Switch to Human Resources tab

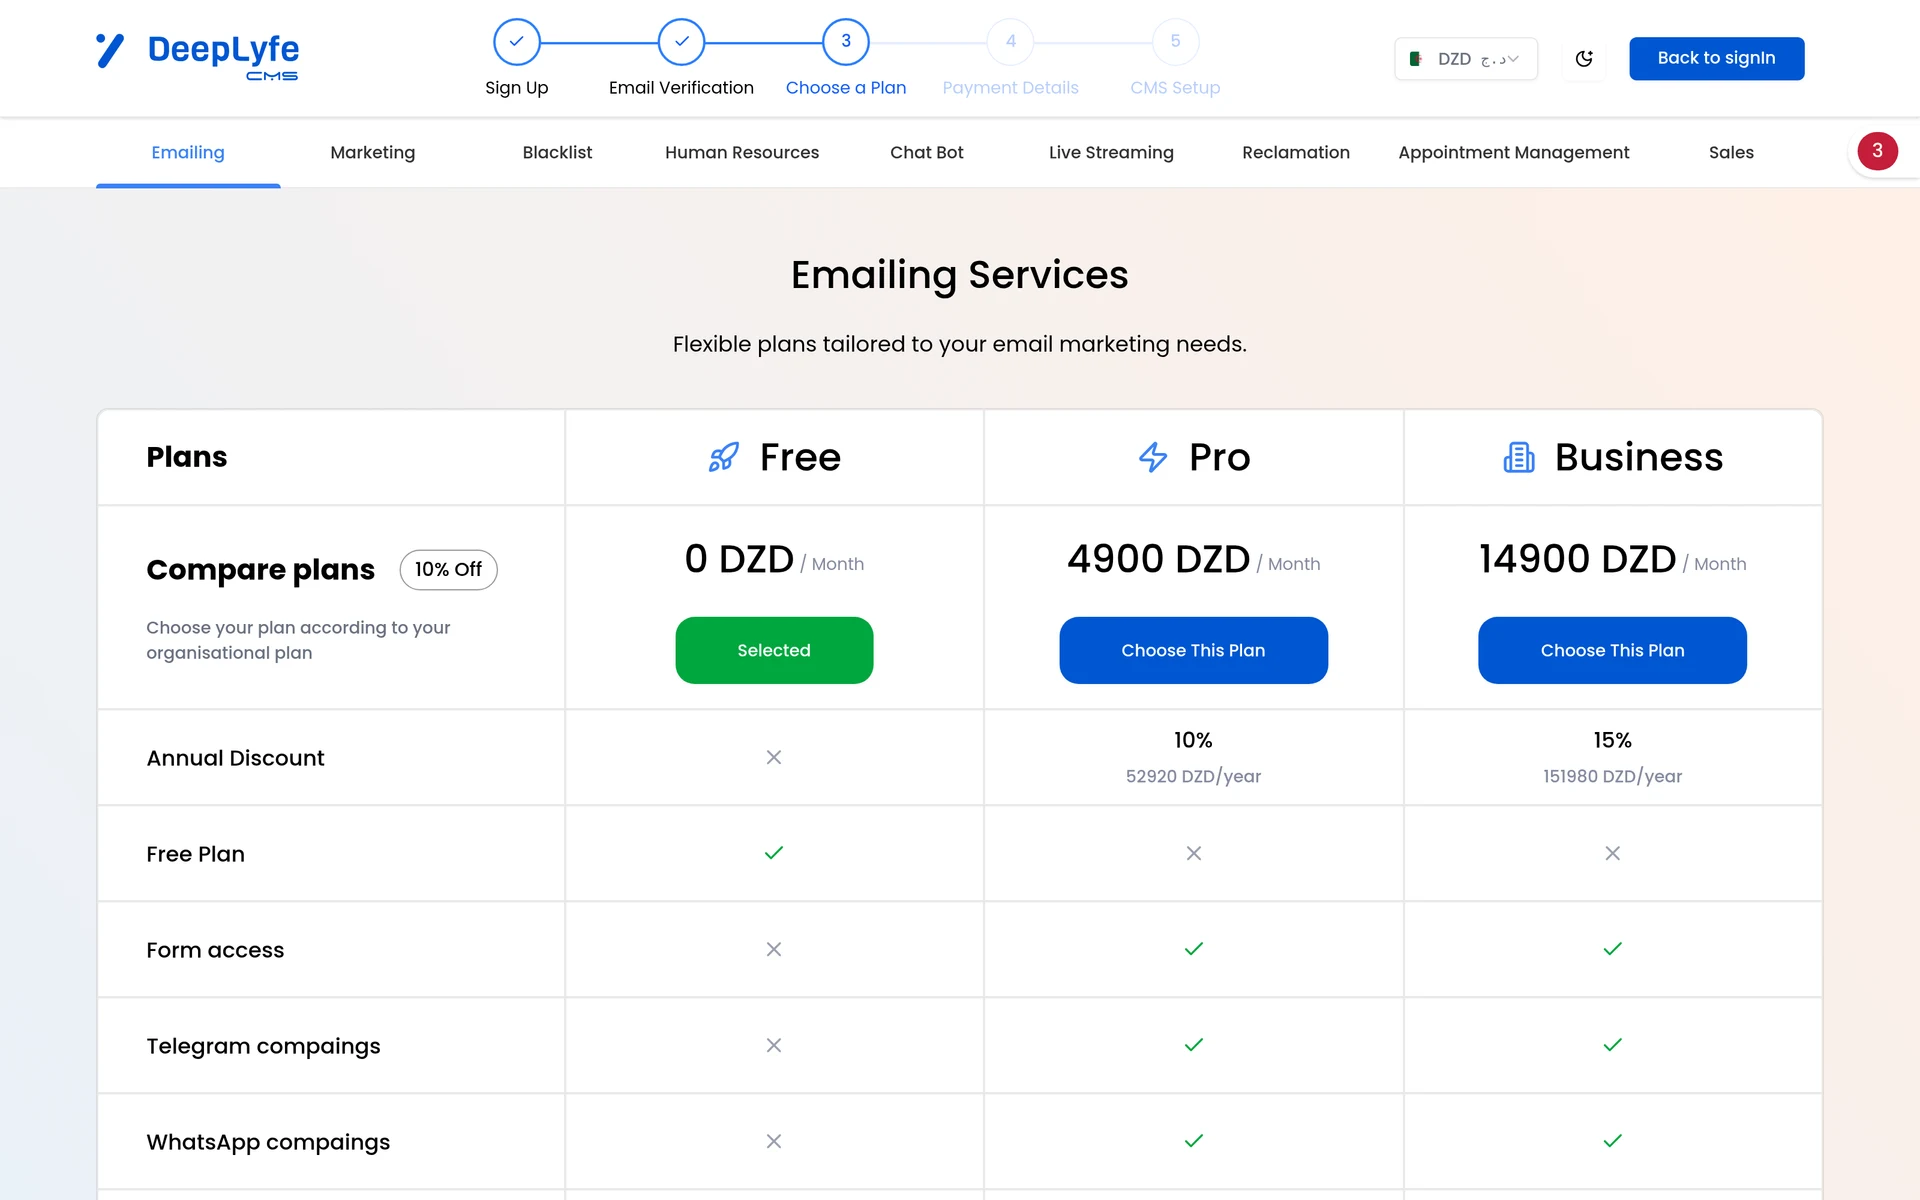(742, 152)
